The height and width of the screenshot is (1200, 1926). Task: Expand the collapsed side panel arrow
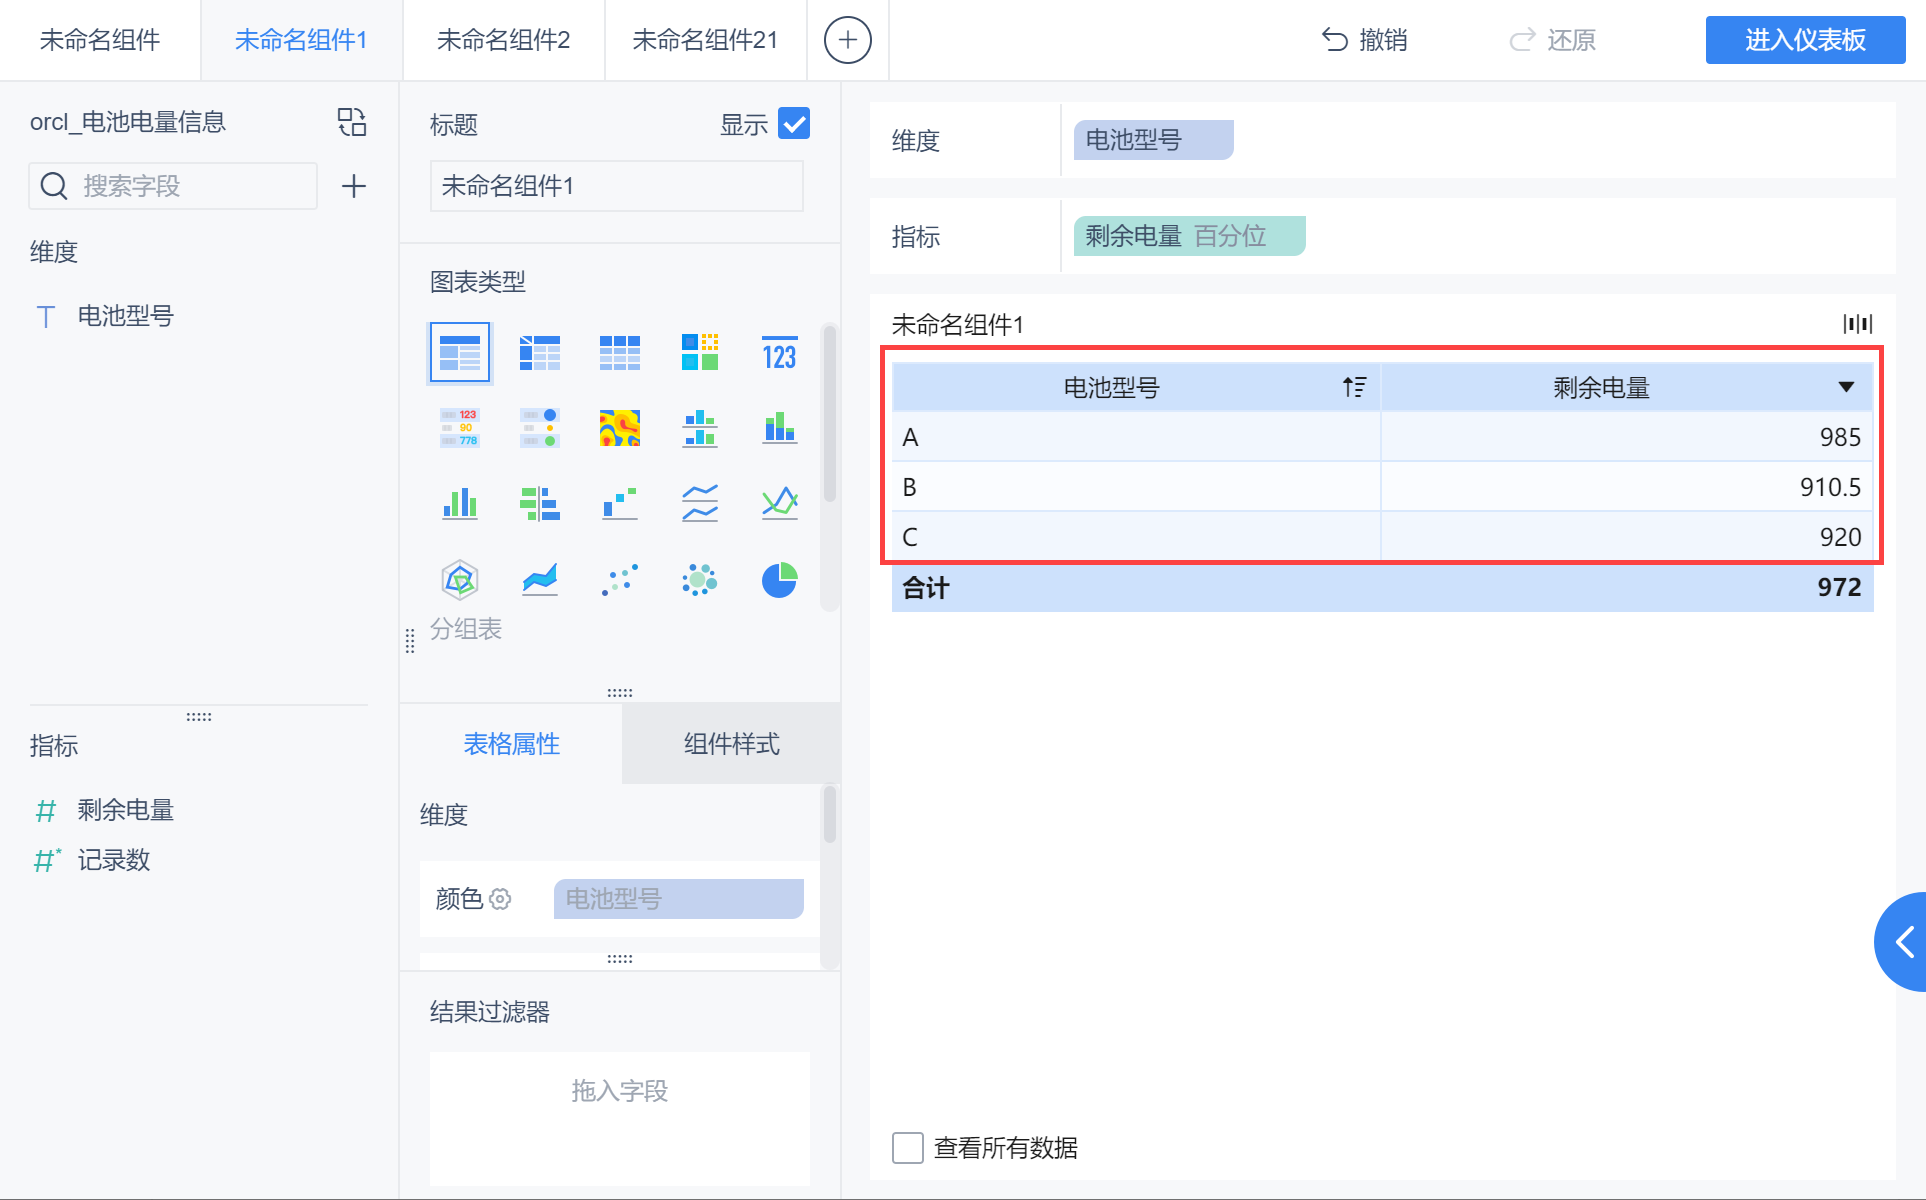click(x=1904, y=941)
